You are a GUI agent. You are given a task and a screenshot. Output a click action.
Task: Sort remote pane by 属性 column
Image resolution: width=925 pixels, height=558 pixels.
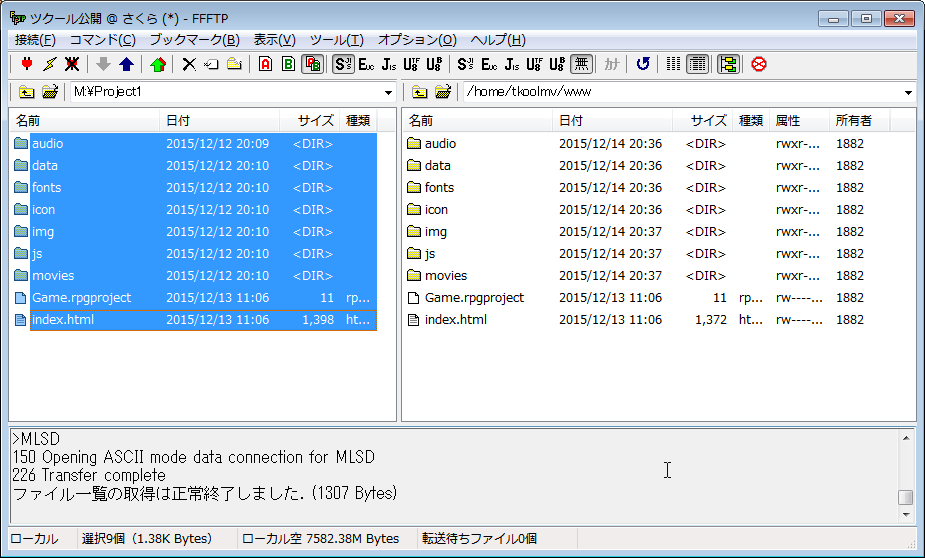[x=799, y=120]
